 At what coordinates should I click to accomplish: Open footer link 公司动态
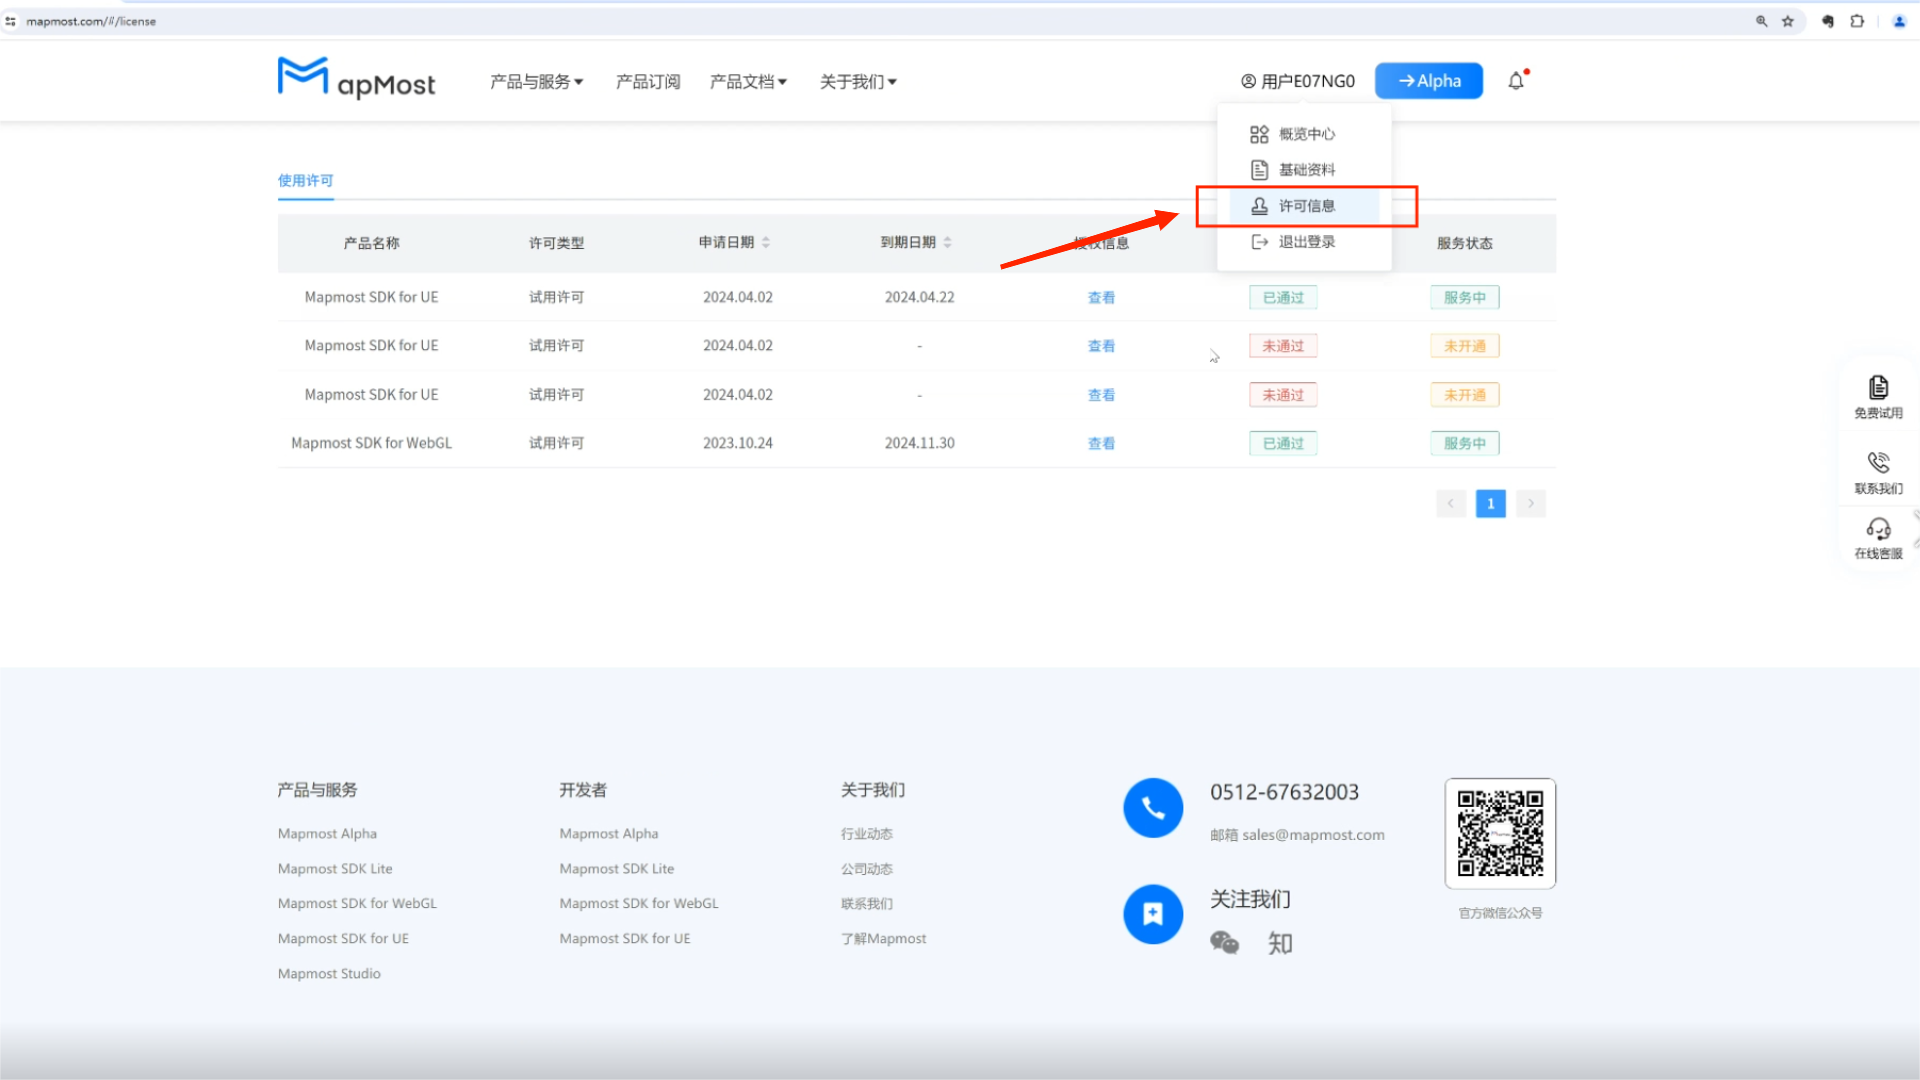pyautogui.click(x=867, y=869)
